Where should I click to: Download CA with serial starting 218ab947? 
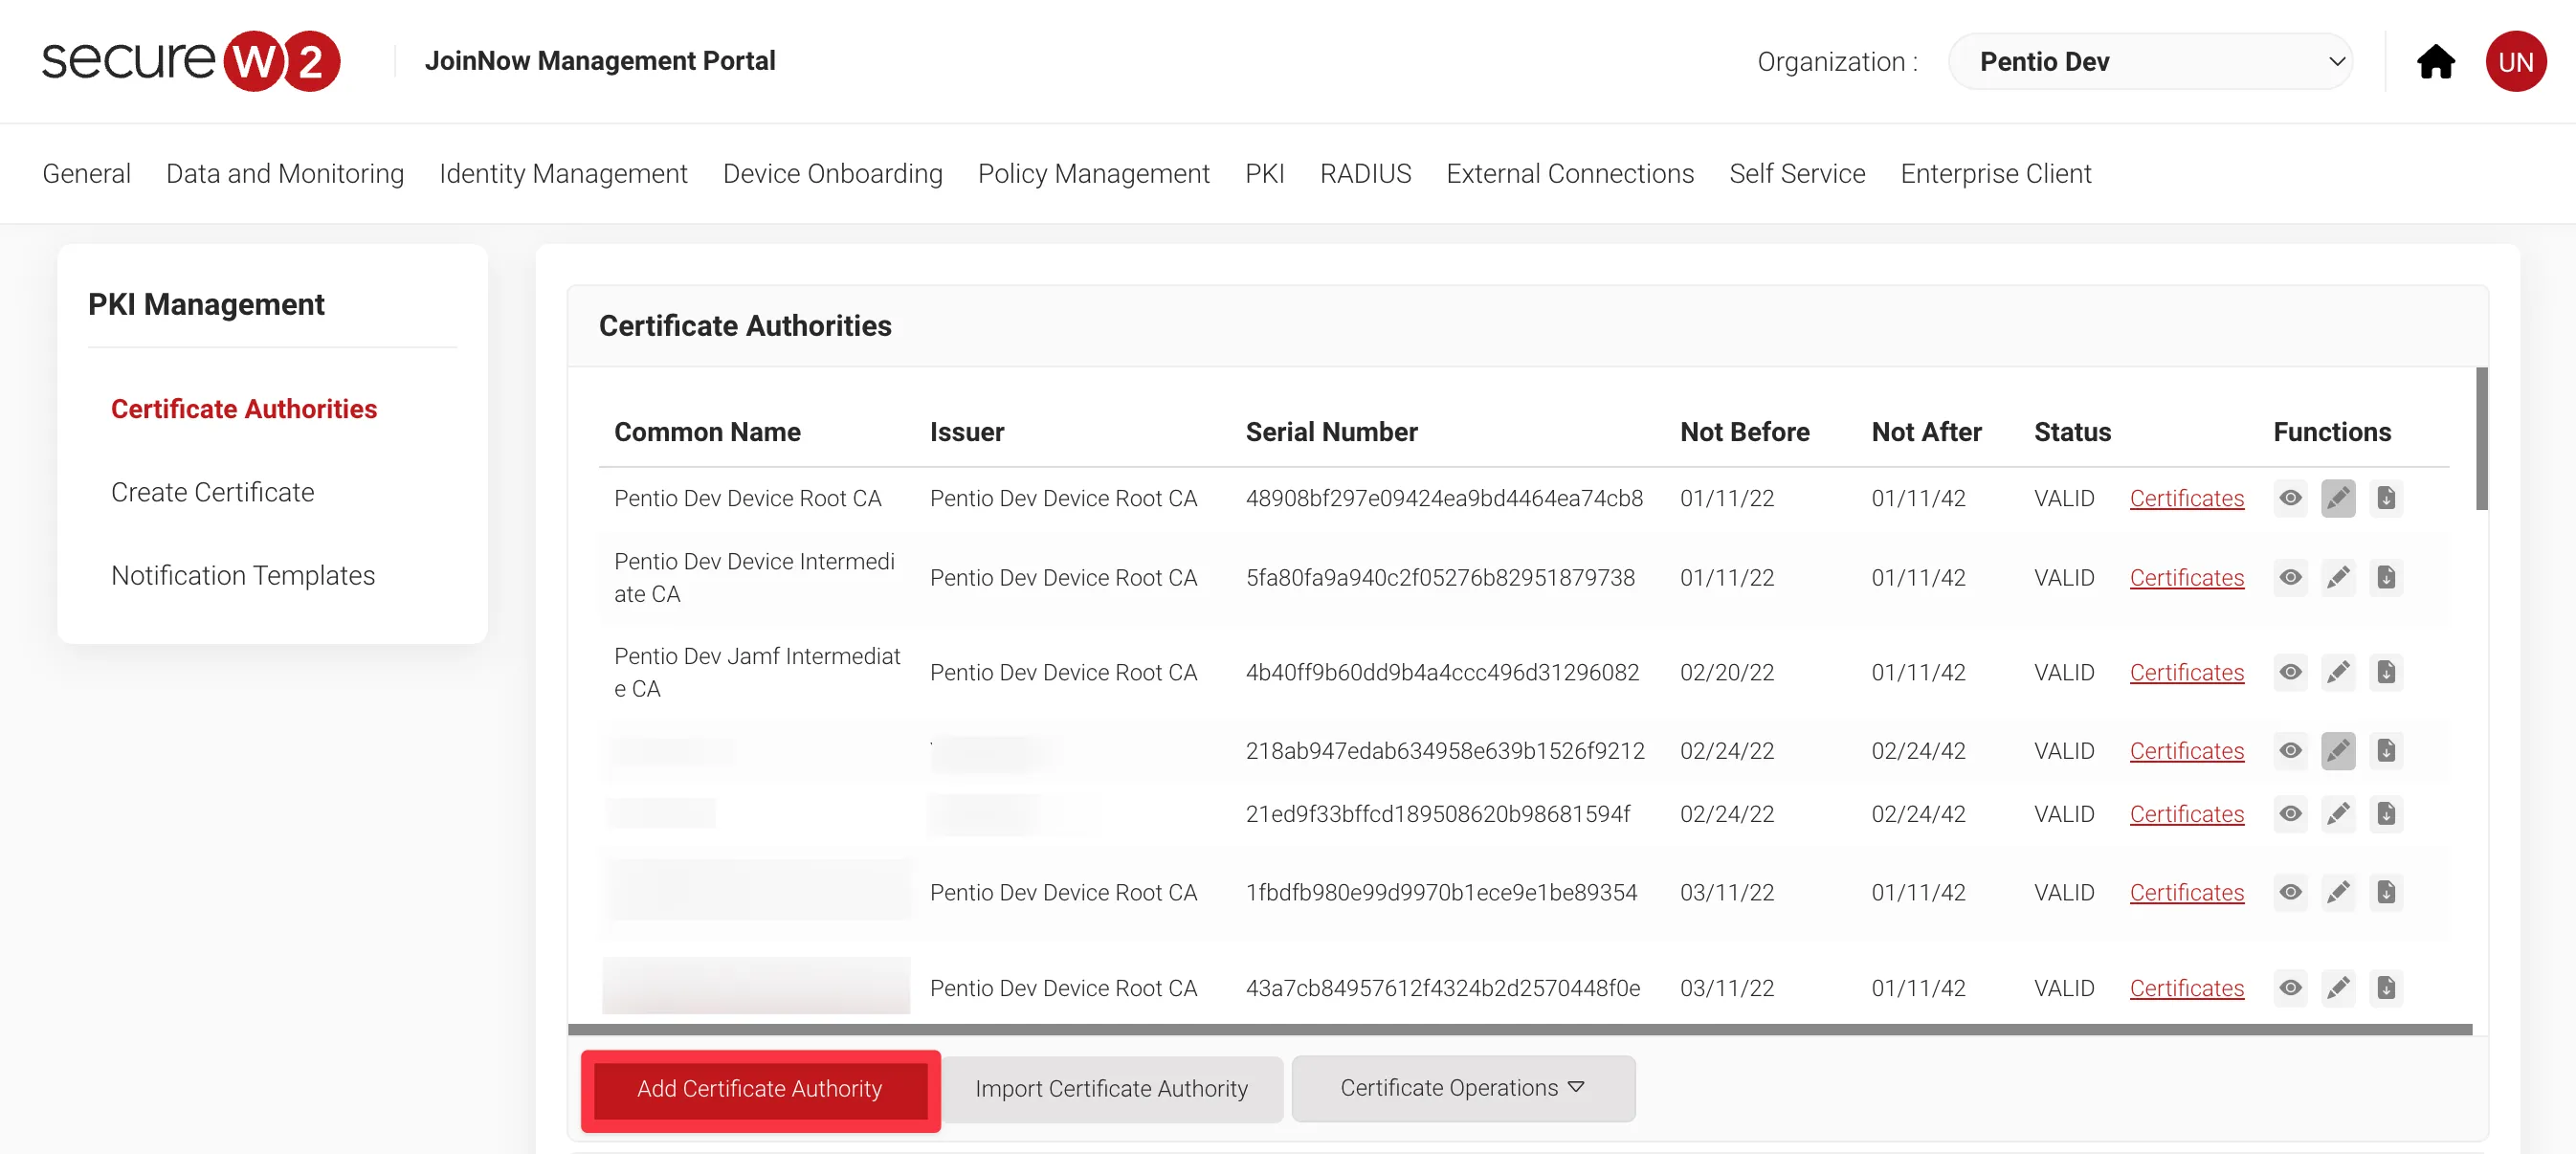click(x=2386, y=750)
